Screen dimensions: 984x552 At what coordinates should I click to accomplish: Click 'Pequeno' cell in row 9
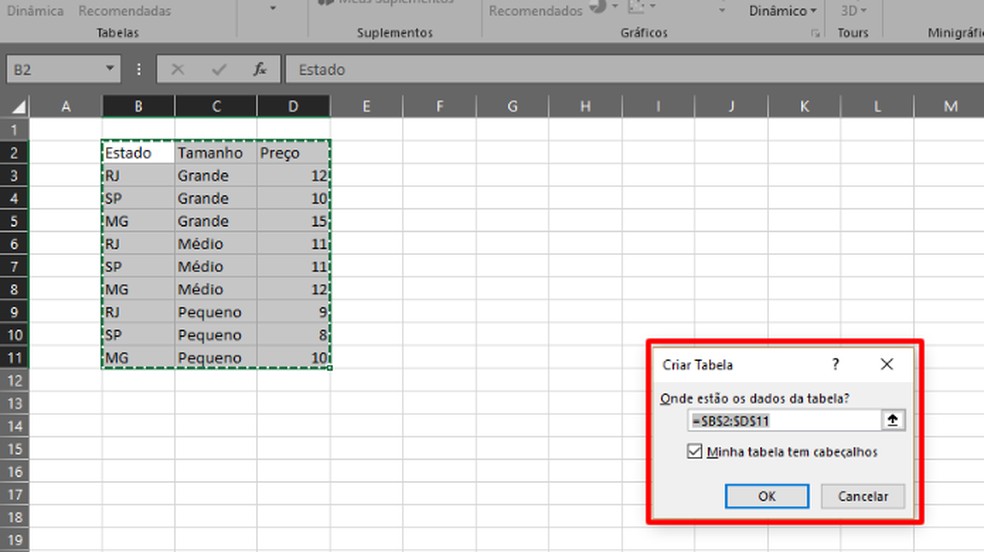tap(216, 312)
